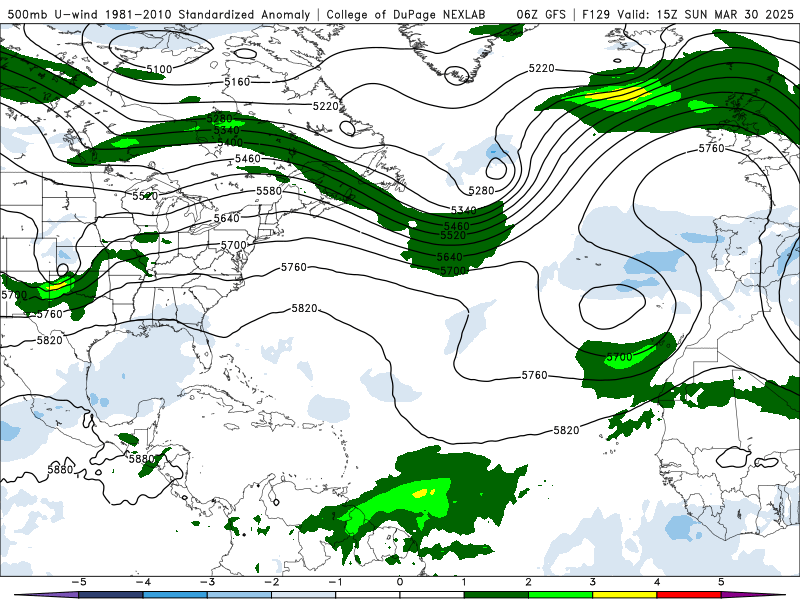This screenshot has height=600, width=800.
Task: Pick the red colorbar segment (4 to 5)
Action: [689, 595]
